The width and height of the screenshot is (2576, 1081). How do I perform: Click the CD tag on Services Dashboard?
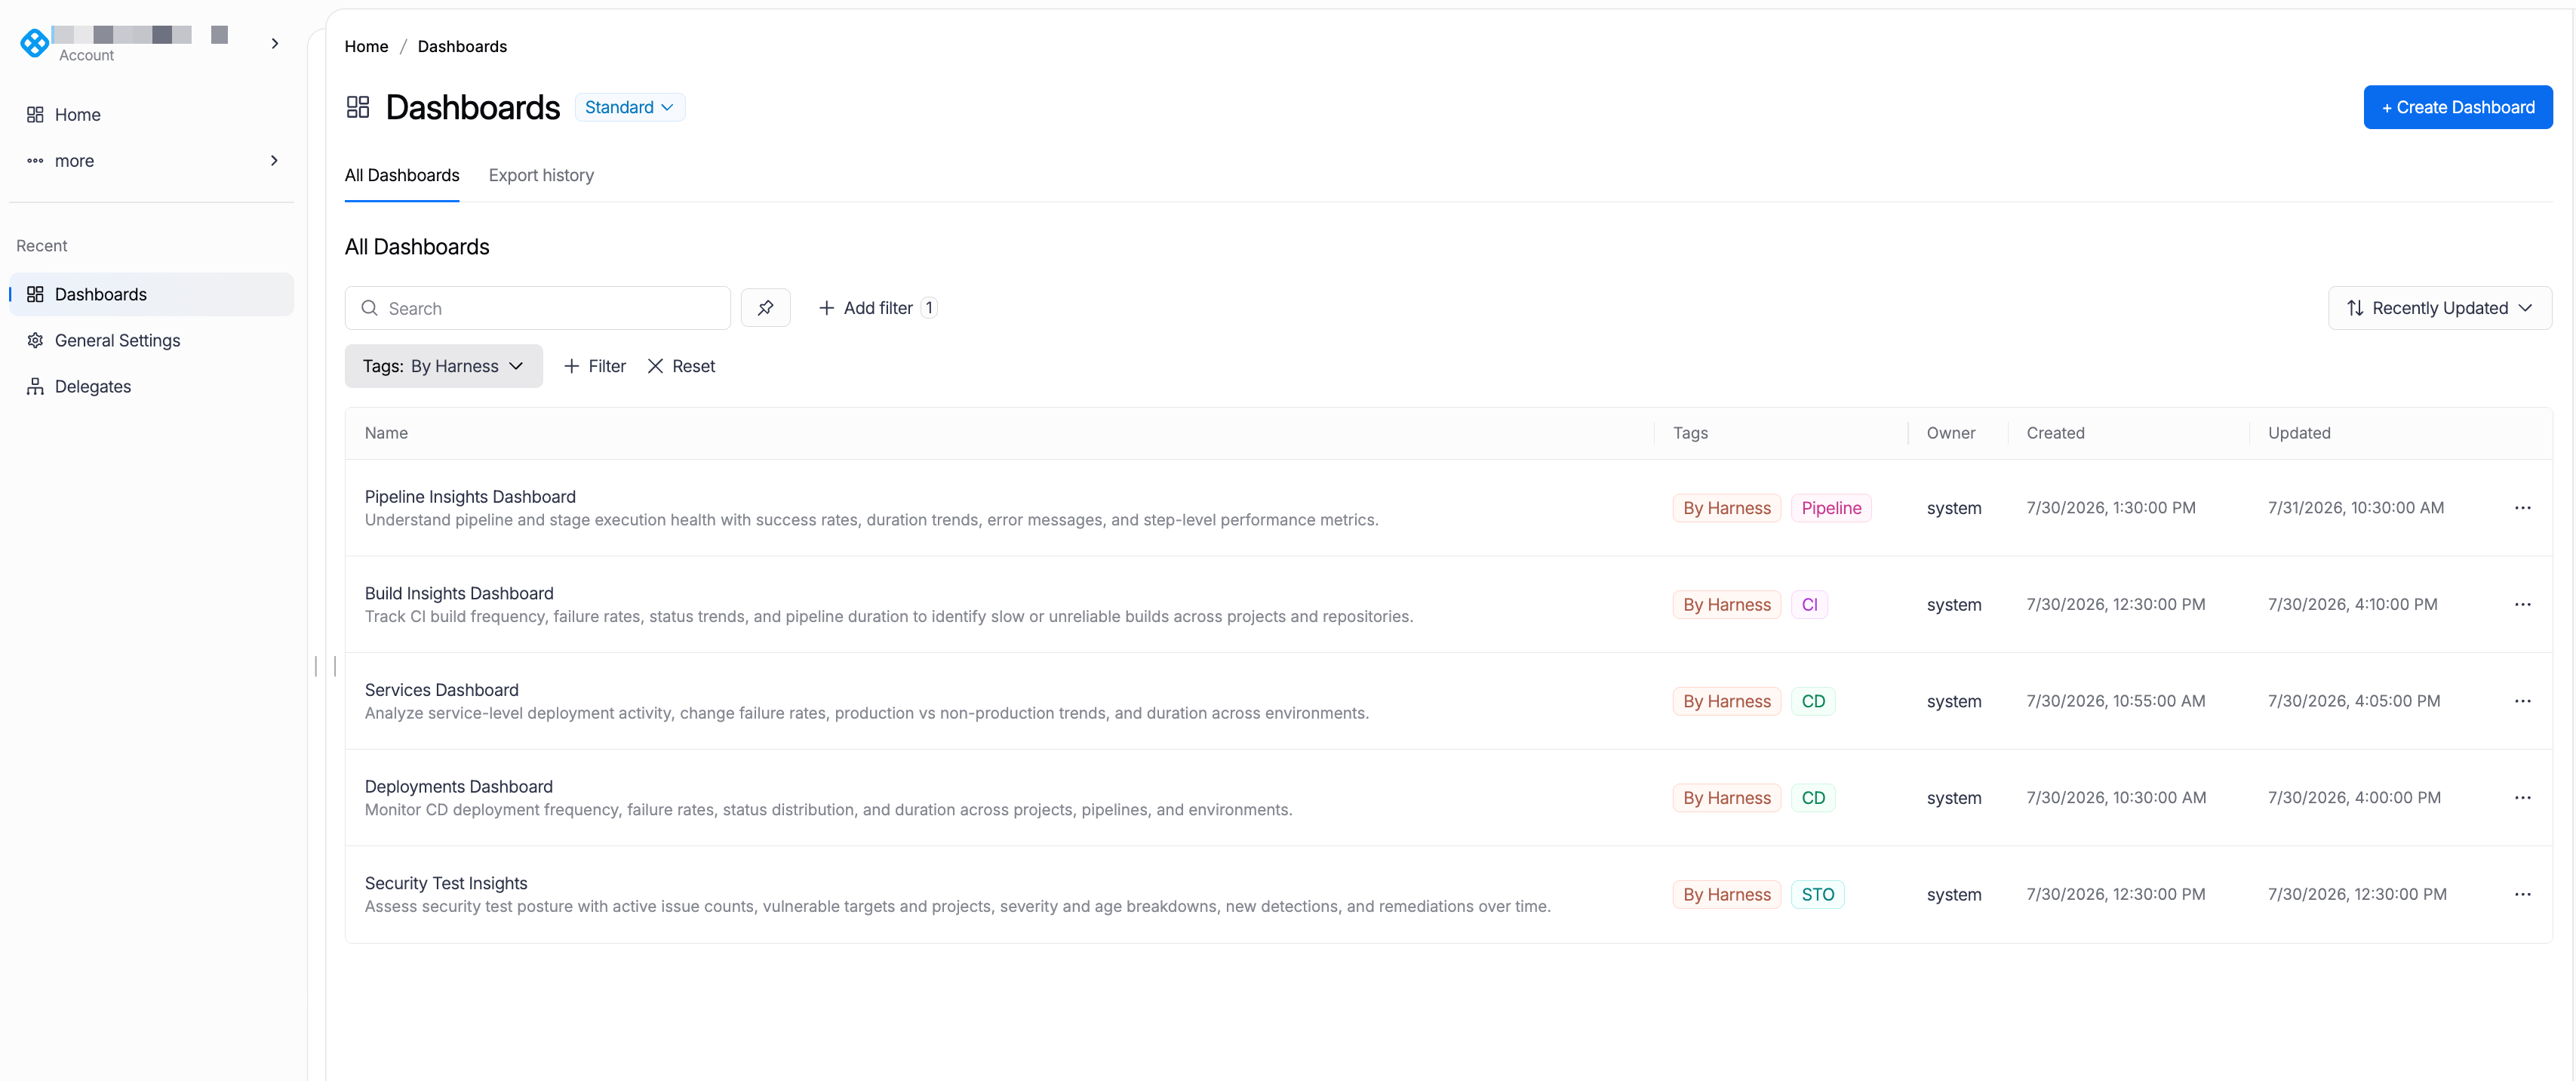[1813, 701]
